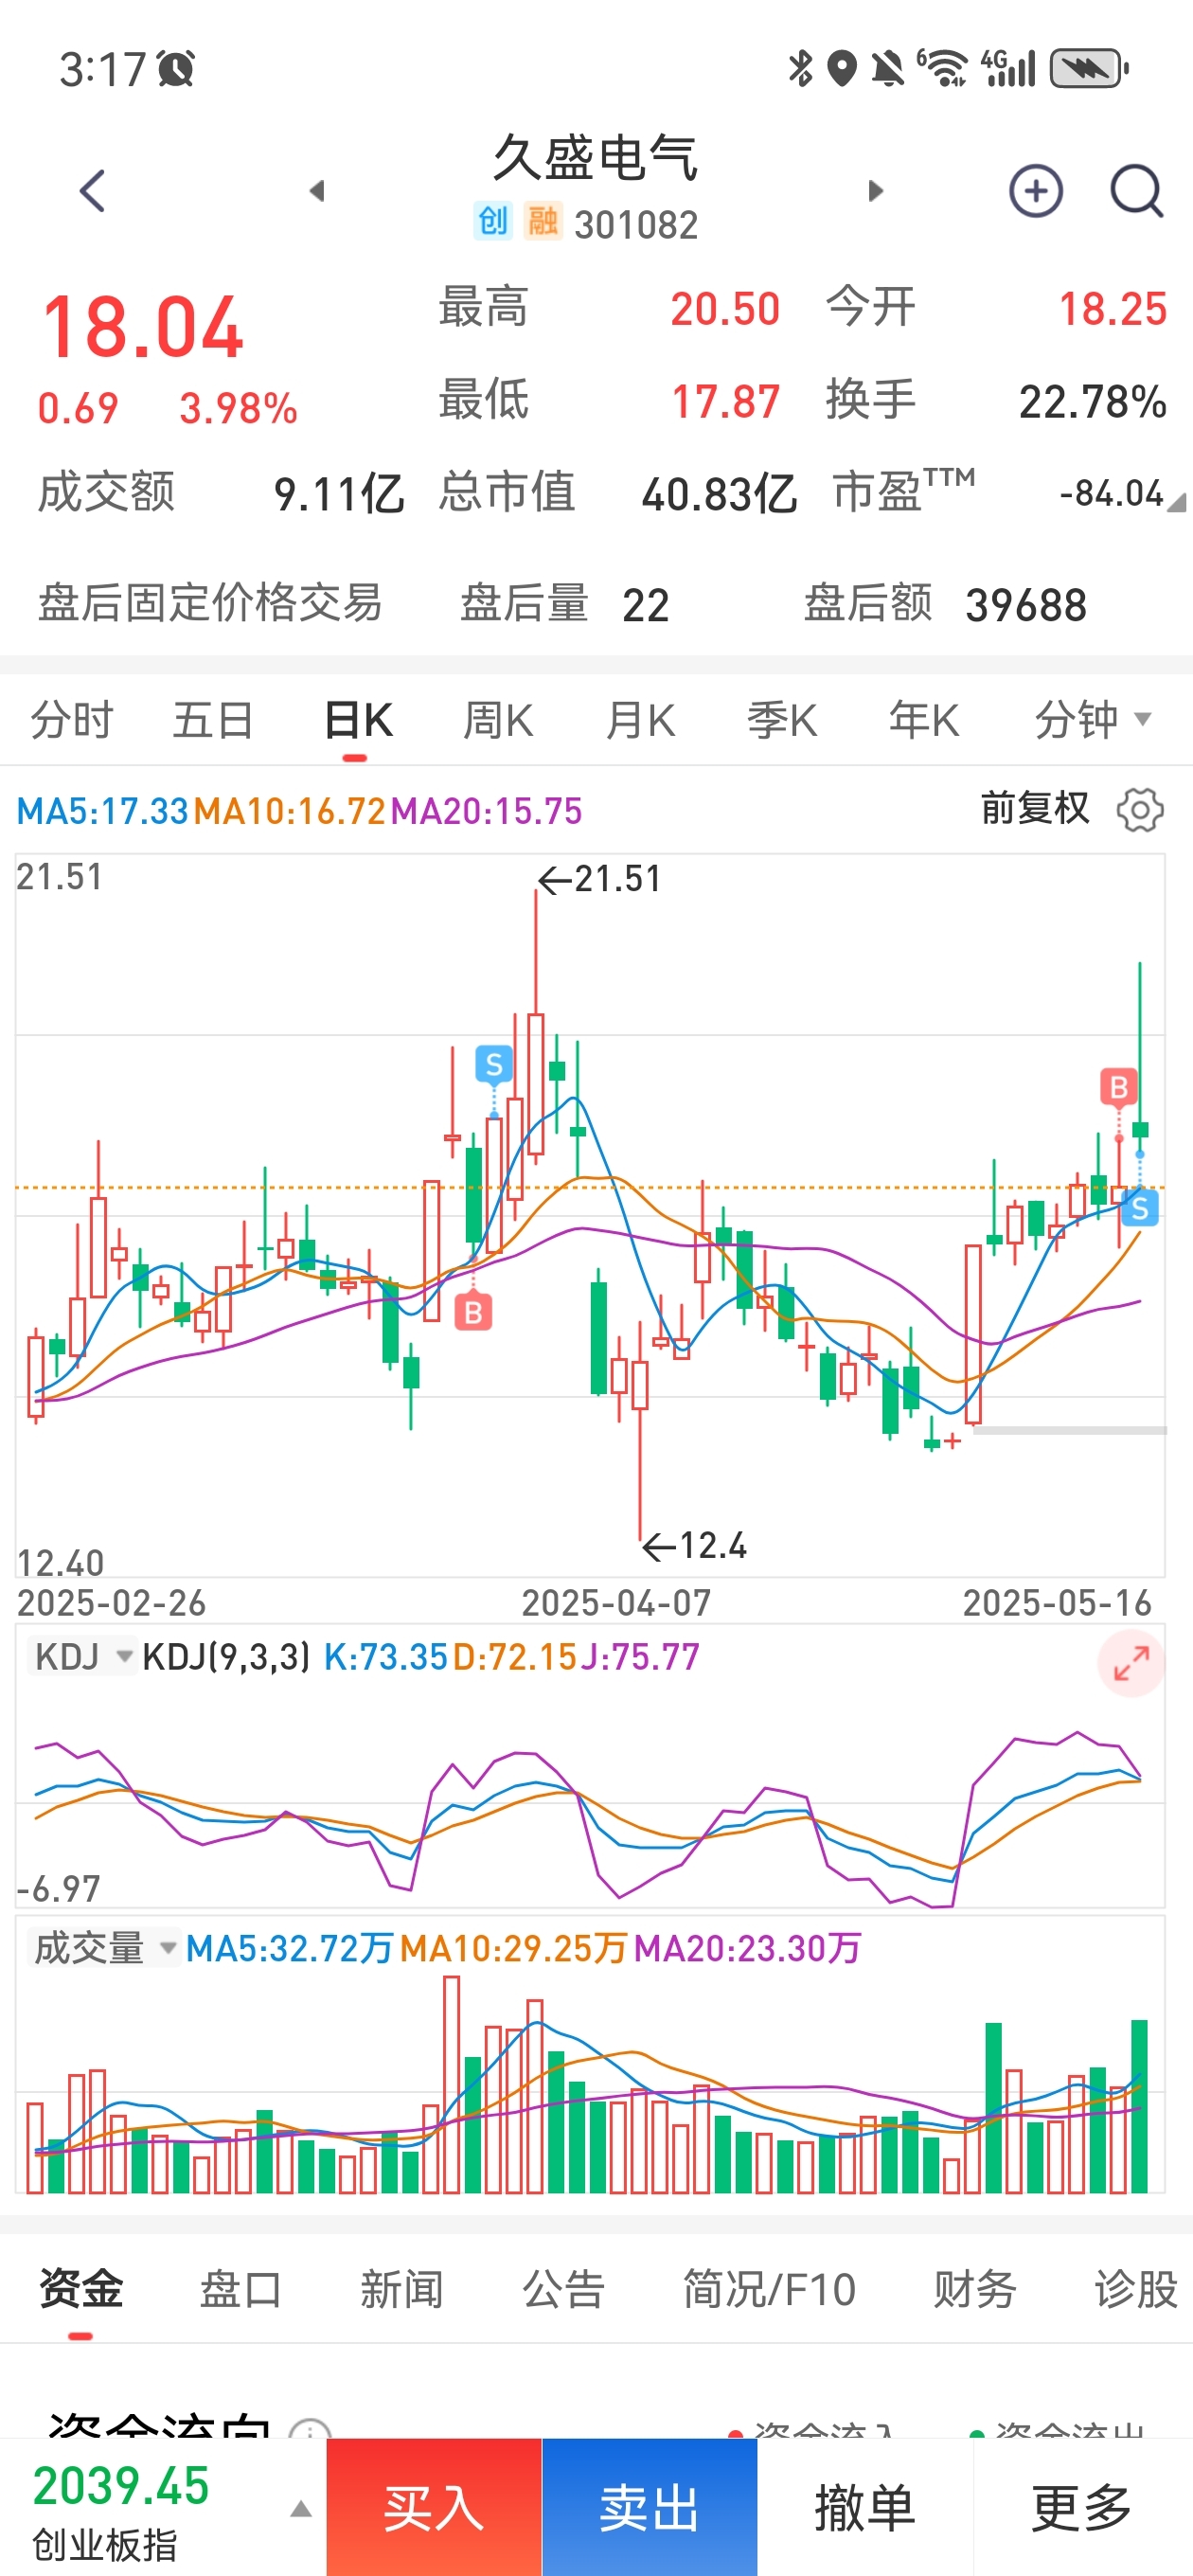
Task: Tap the blue 卖出 sell button
Action: [649, 2507]
